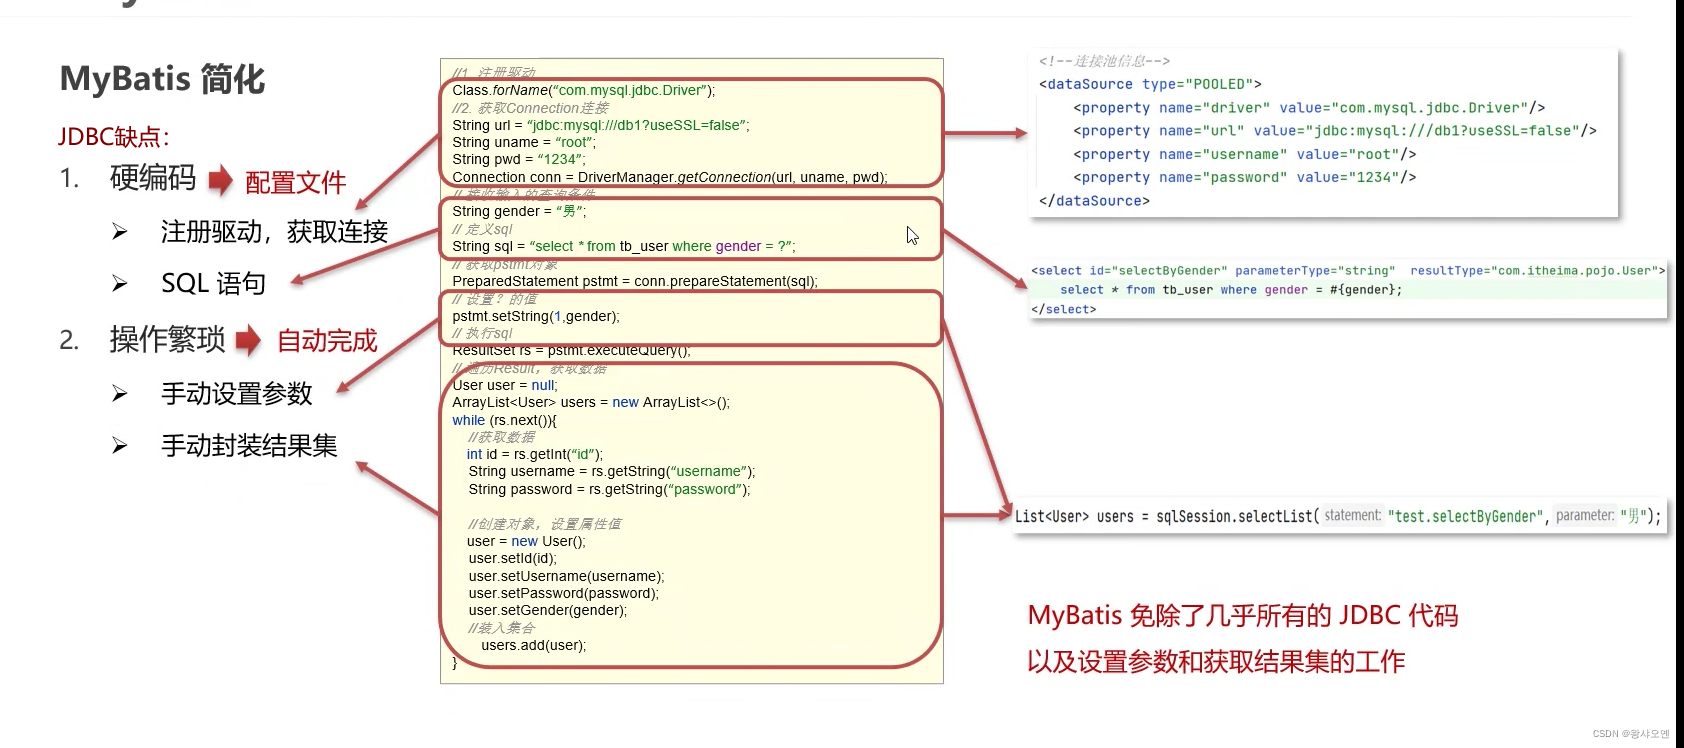
Task: Select the 'String uname = "root"' line
Action: coord(524,142)
